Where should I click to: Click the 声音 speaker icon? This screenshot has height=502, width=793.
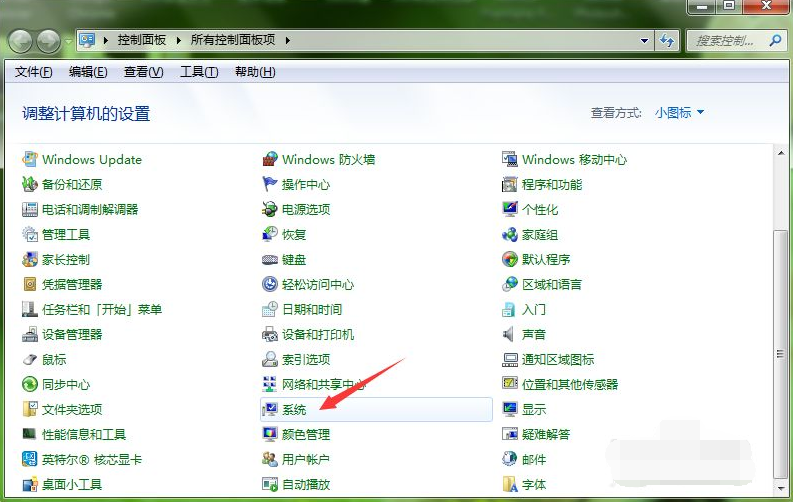[510, 334]
